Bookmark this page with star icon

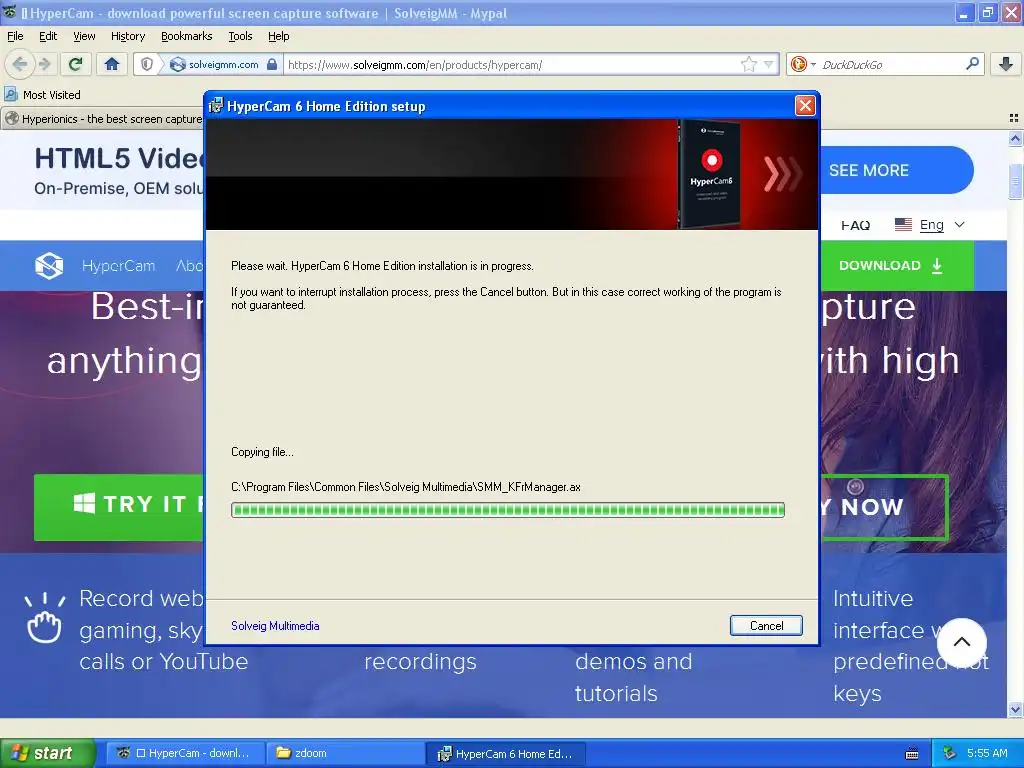tap(748, 64)
